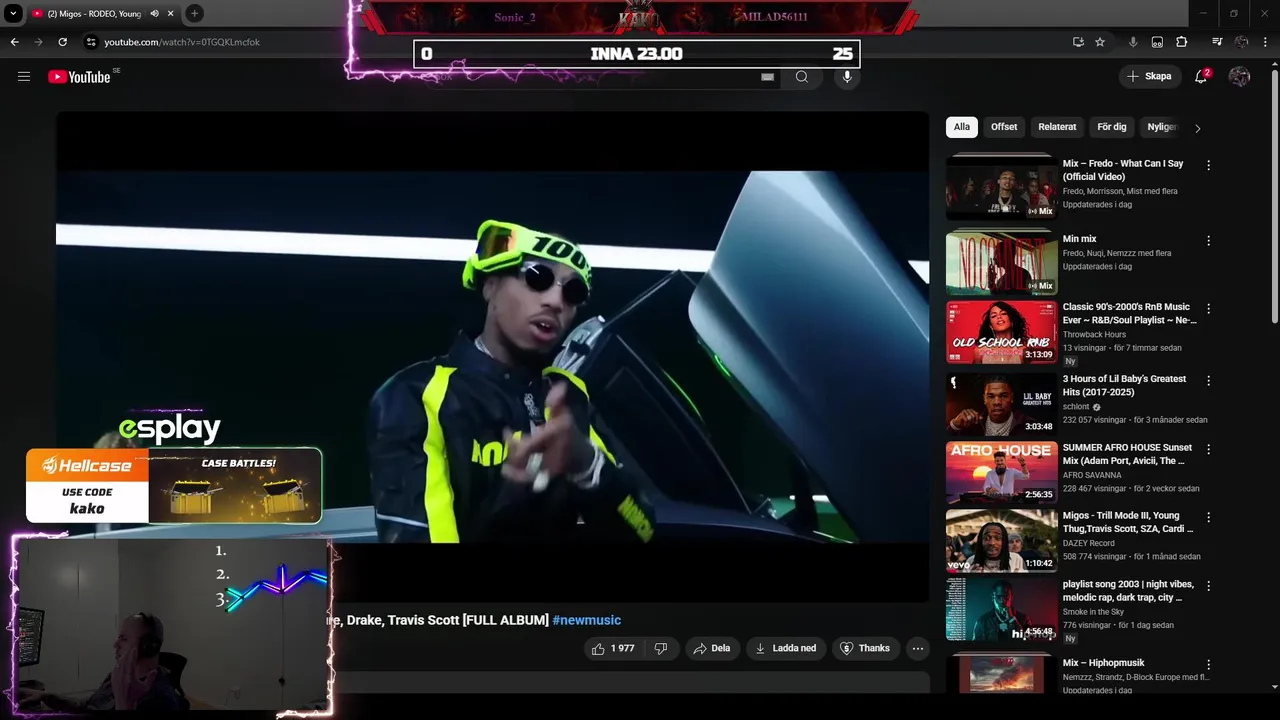Go forward with the browser forward arrow

click(38, 42)
